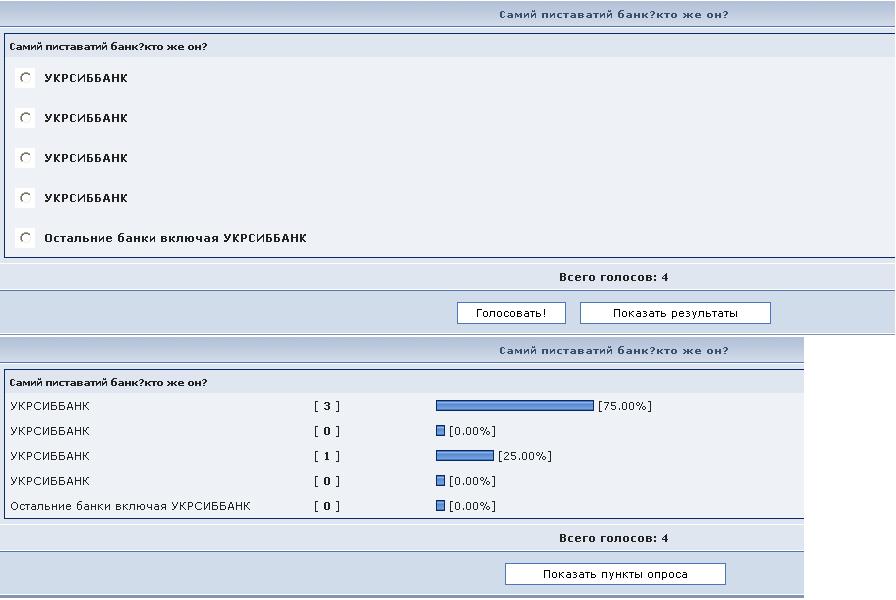Select the second УКРСИББАНК radio option
Viewport: 896px width, 600px height.
(x=25, y=118)
